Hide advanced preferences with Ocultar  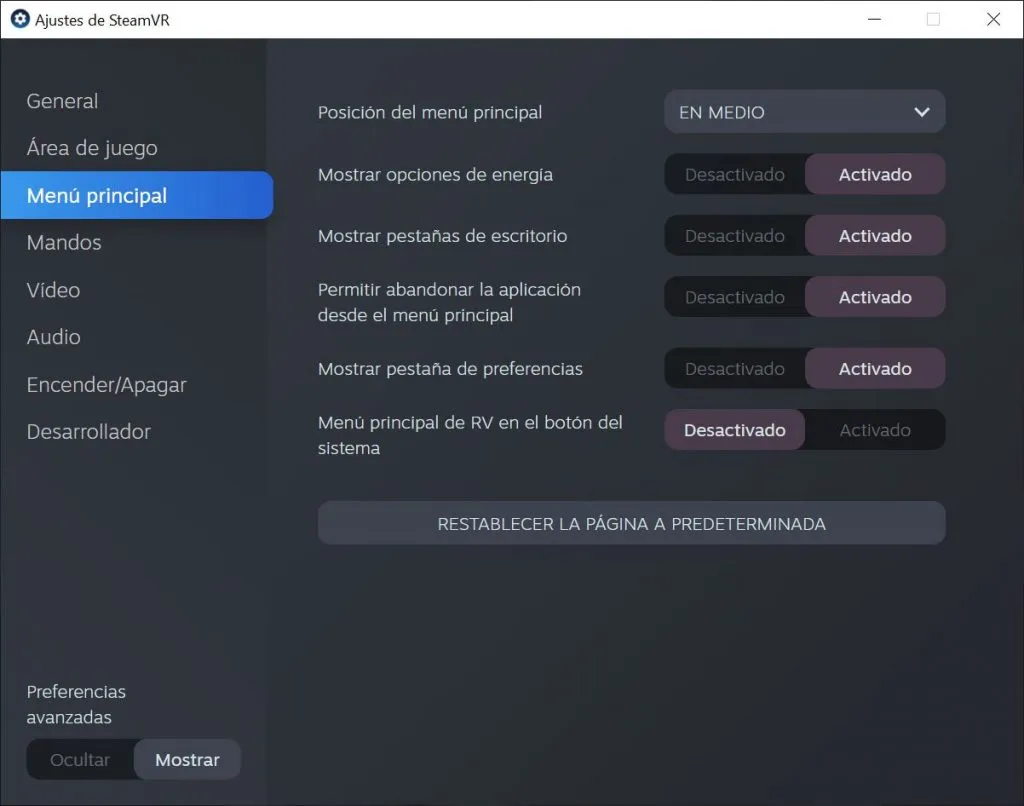coord(80,760)
